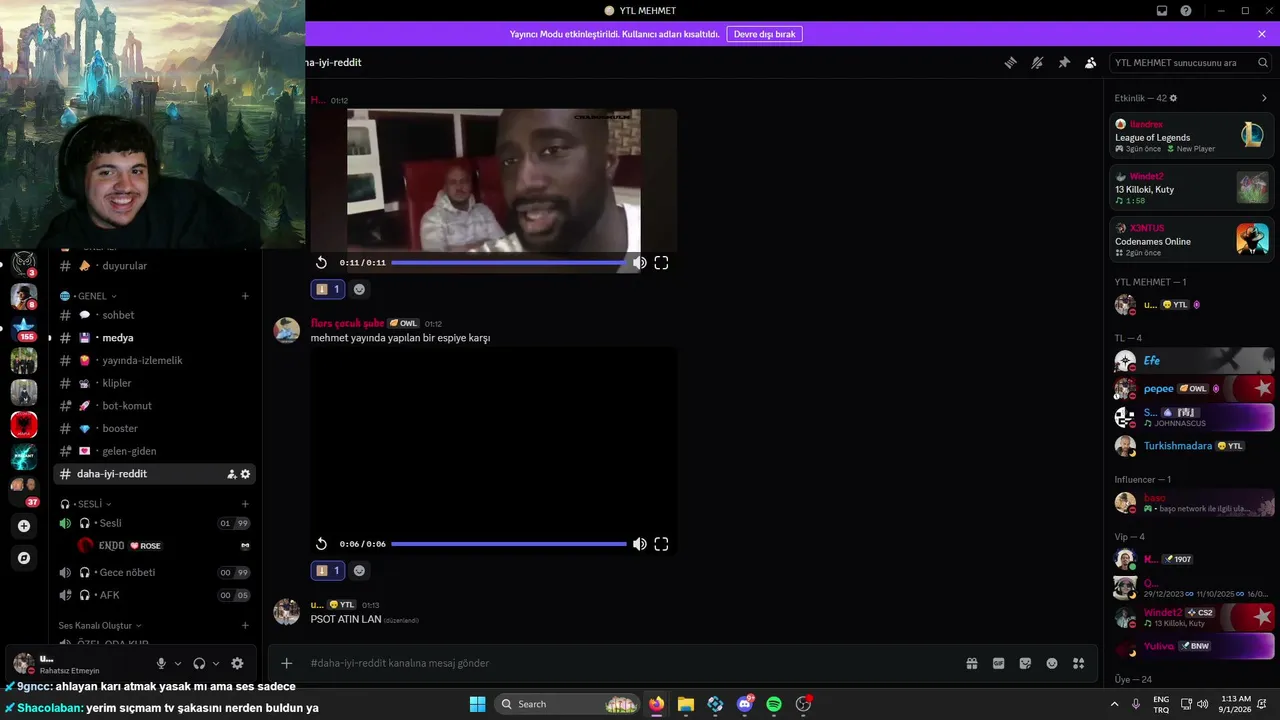Toggle the reaction under the 0:11 video
The image size is (1280, 720).
328,289
